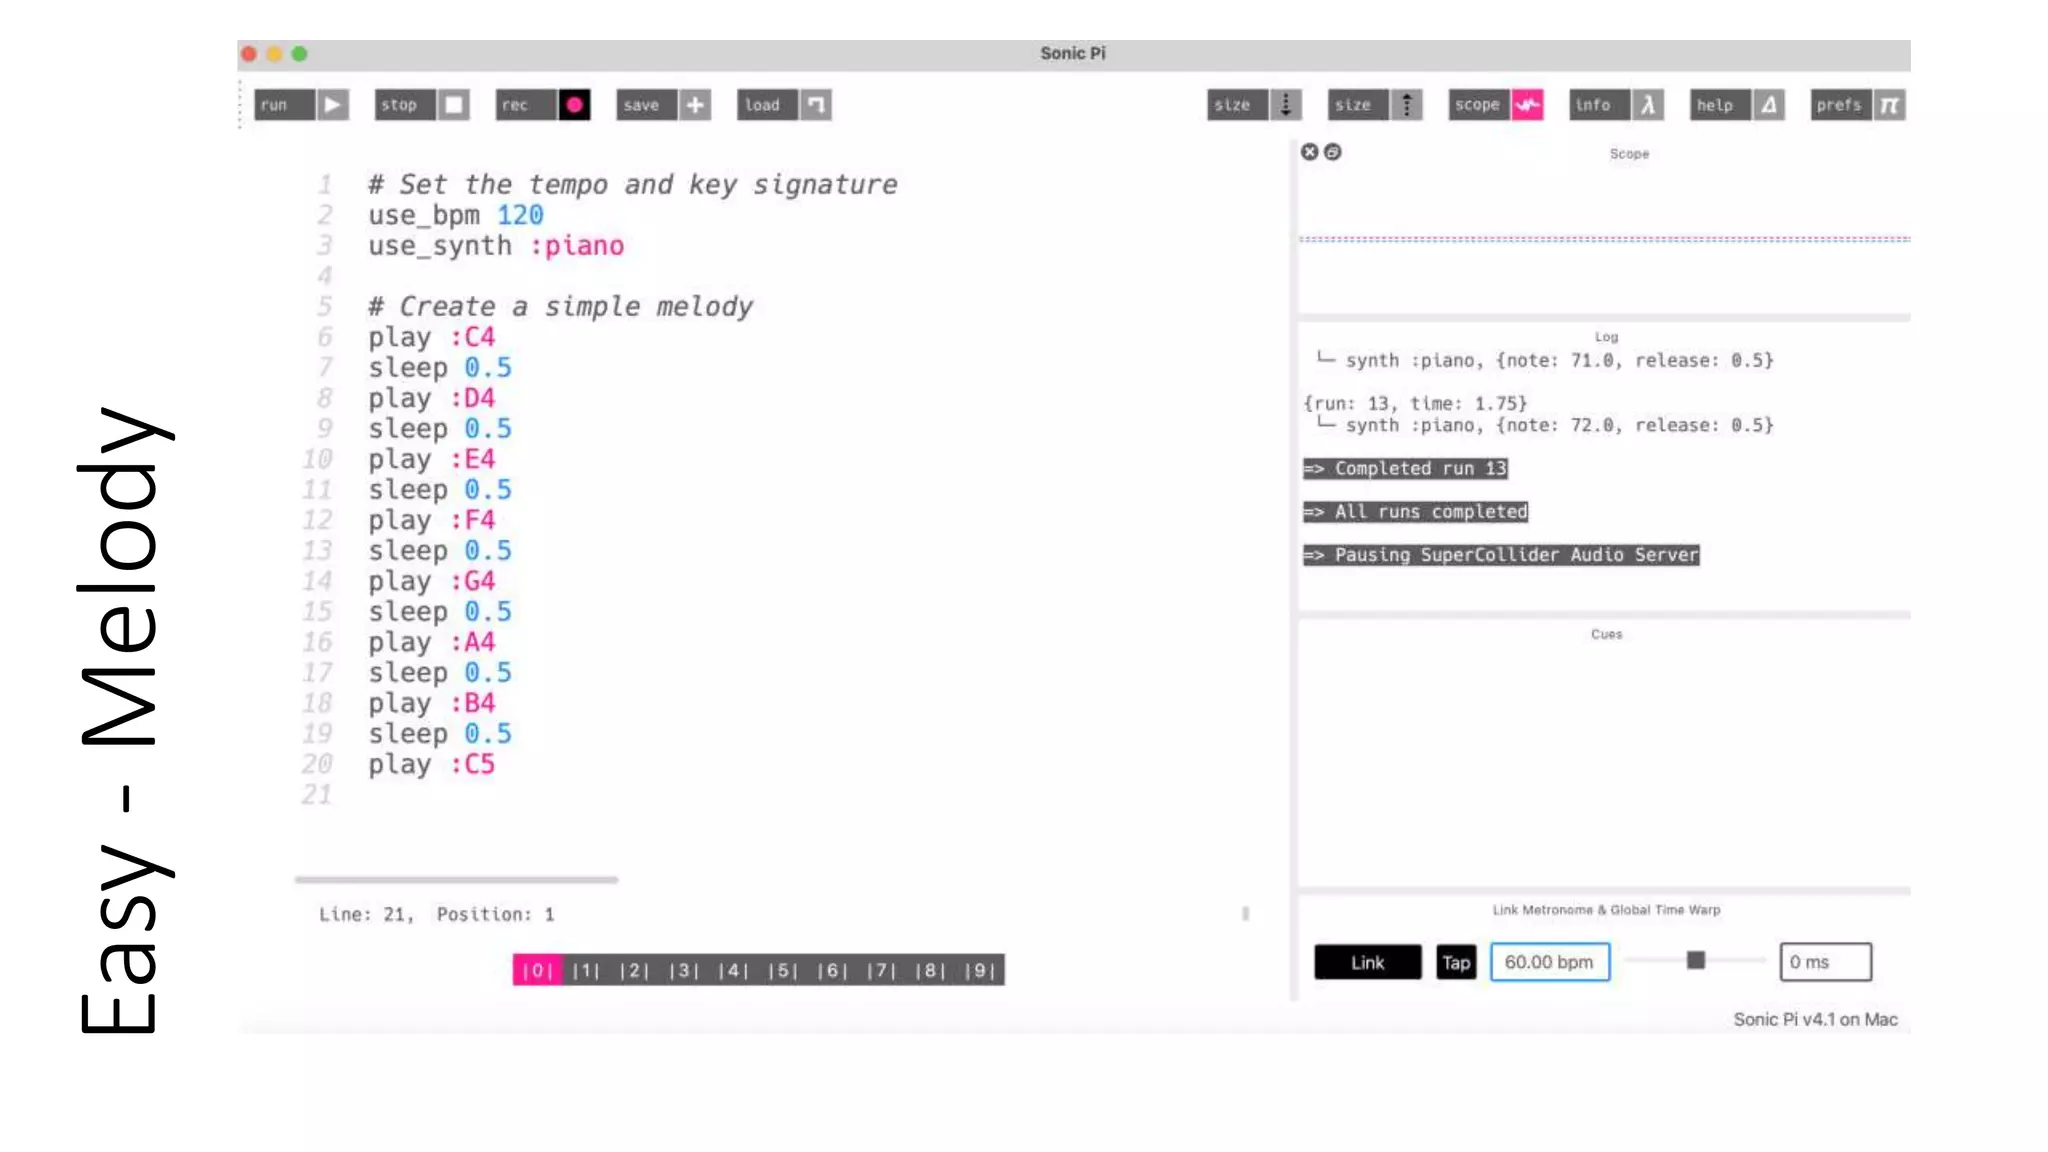Decrease text size with size down icon
Image resolution: width=2048 pixels, height=1152 pixels.
coord(1286,104)
